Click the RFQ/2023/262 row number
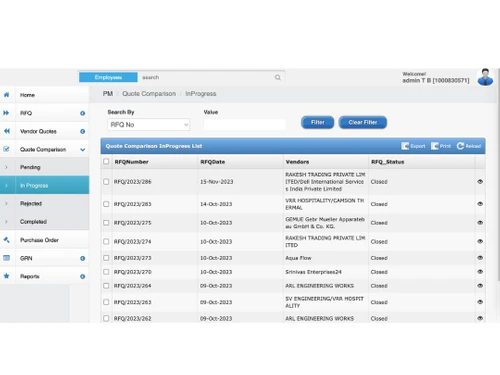This screenshot has height=375, width=500. [x=132, y=318]
